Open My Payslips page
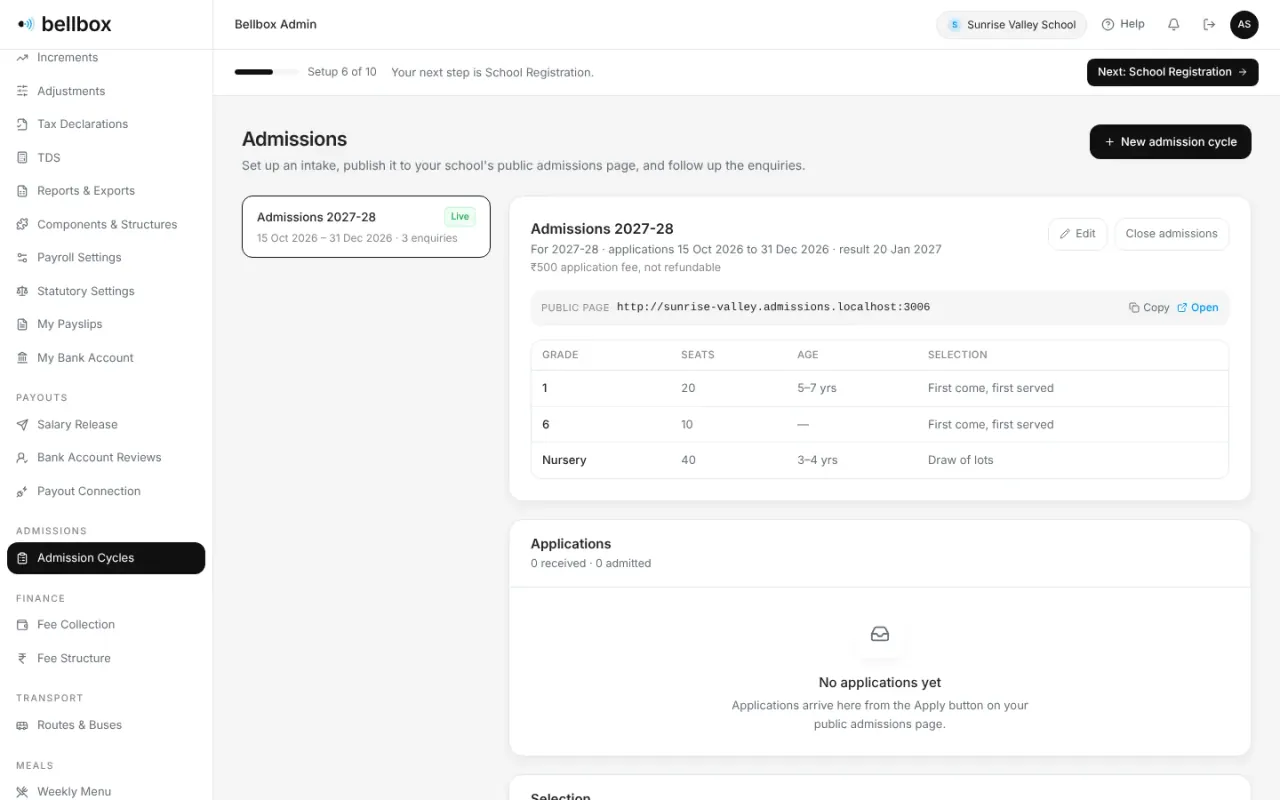The image size is (1280, 800). [106, 324]
